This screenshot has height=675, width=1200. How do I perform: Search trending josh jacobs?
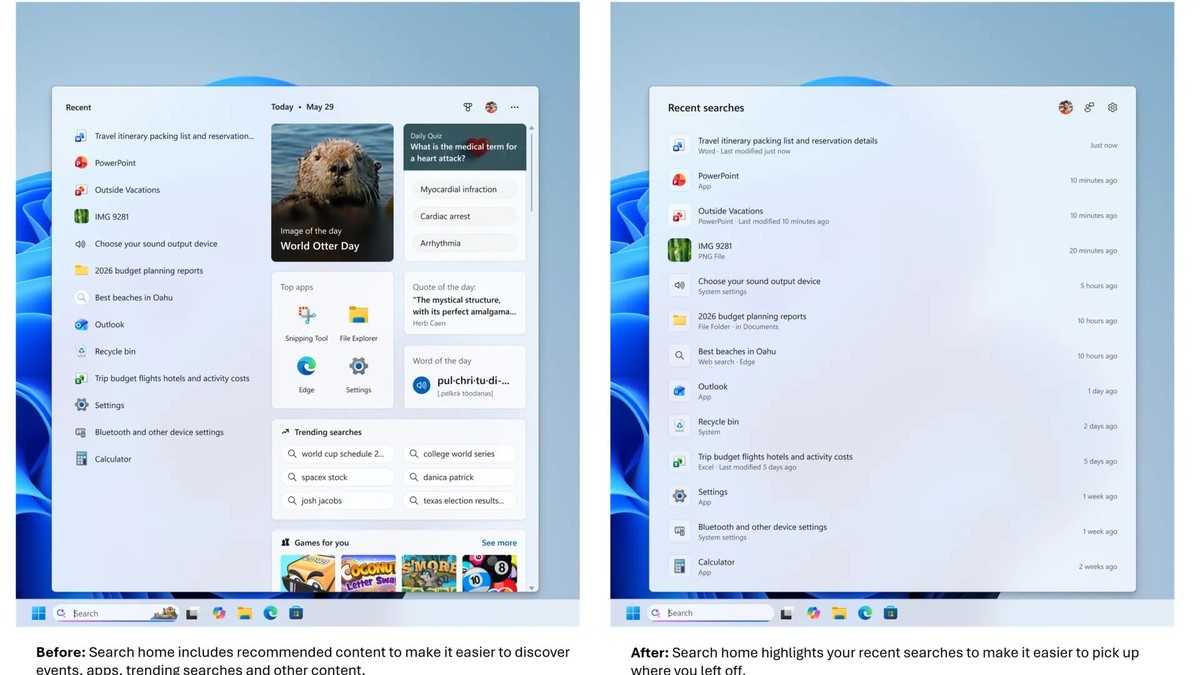(338, 501)
